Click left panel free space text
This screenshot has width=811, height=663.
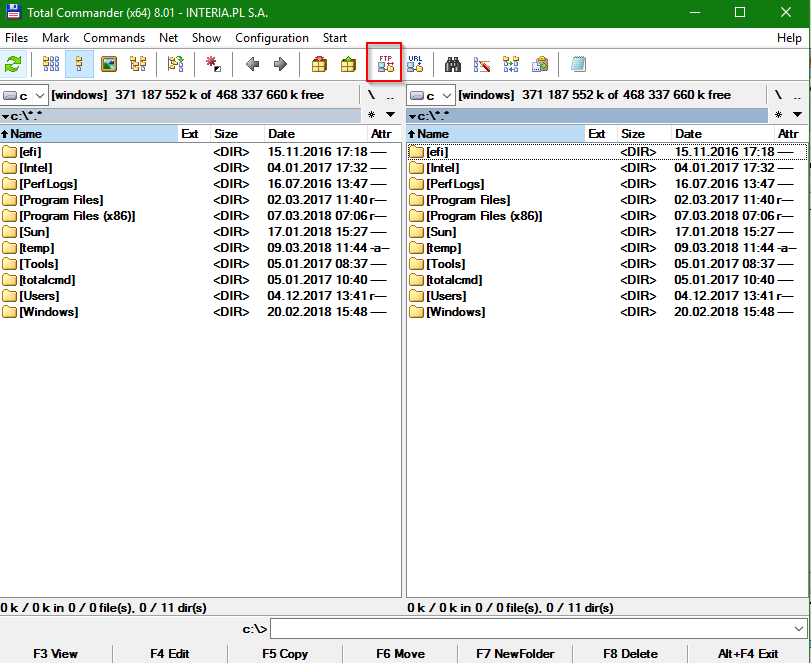click(219, 95)
